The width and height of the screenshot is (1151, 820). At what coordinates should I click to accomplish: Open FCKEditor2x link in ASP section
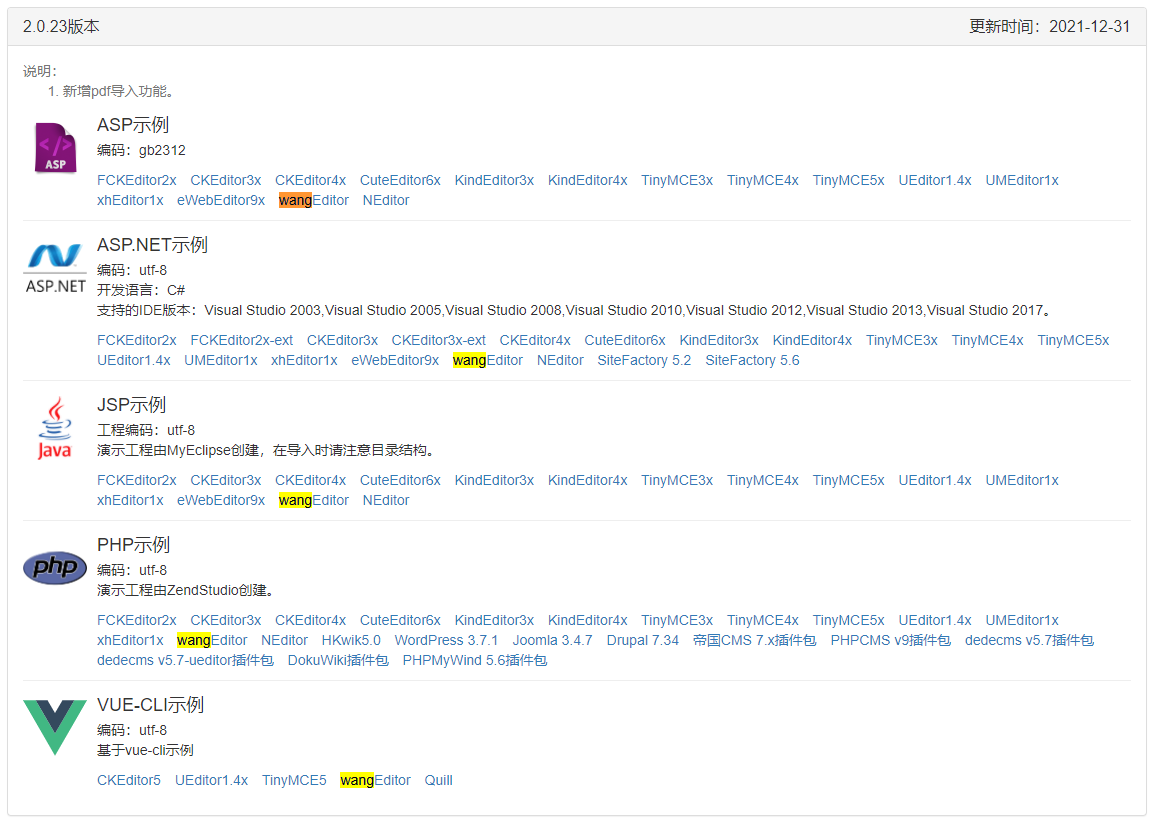(137, 181)
